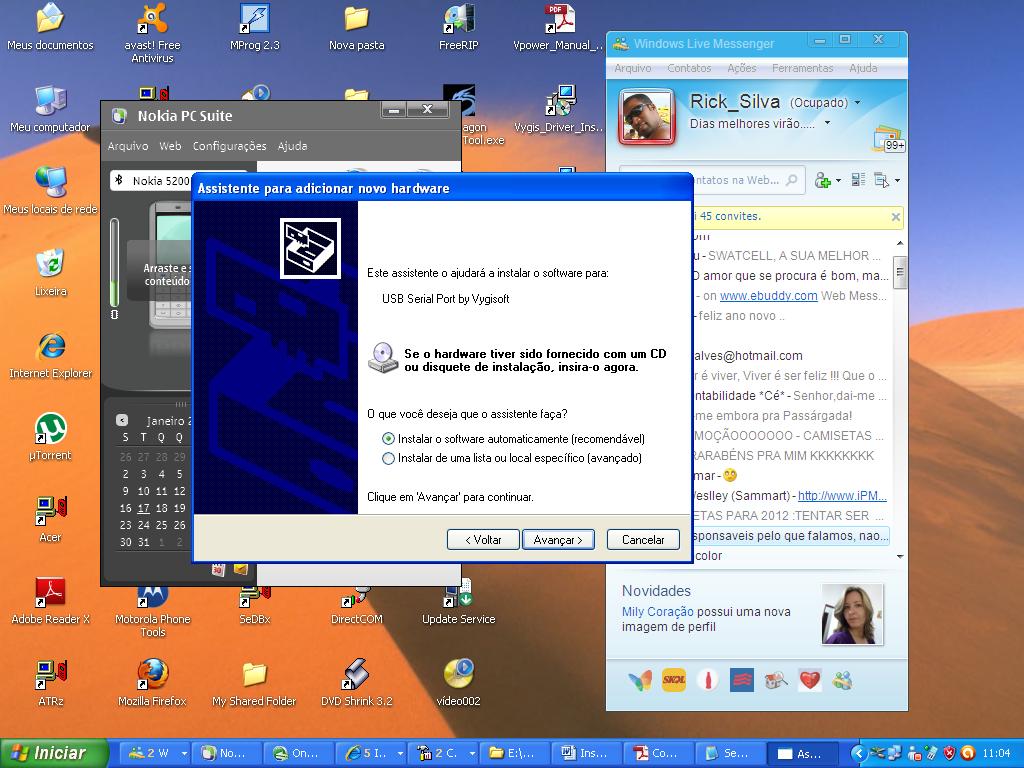Click the calendar icon at Nokia PC Suite bottom
This screenshot has height=768, width=1024.
218,569
